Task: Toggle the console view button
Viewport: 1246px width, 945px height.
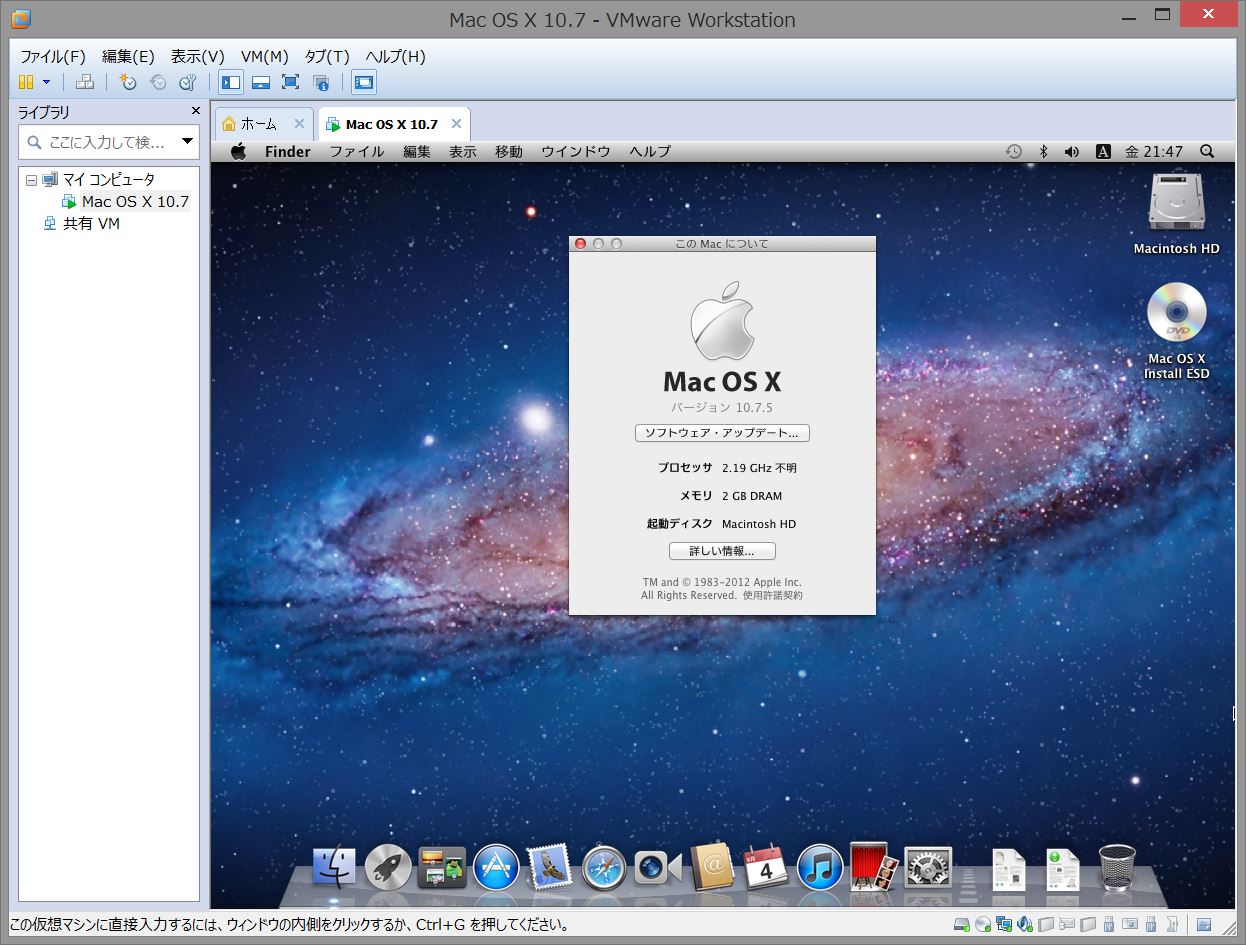Action: (363, 82)
